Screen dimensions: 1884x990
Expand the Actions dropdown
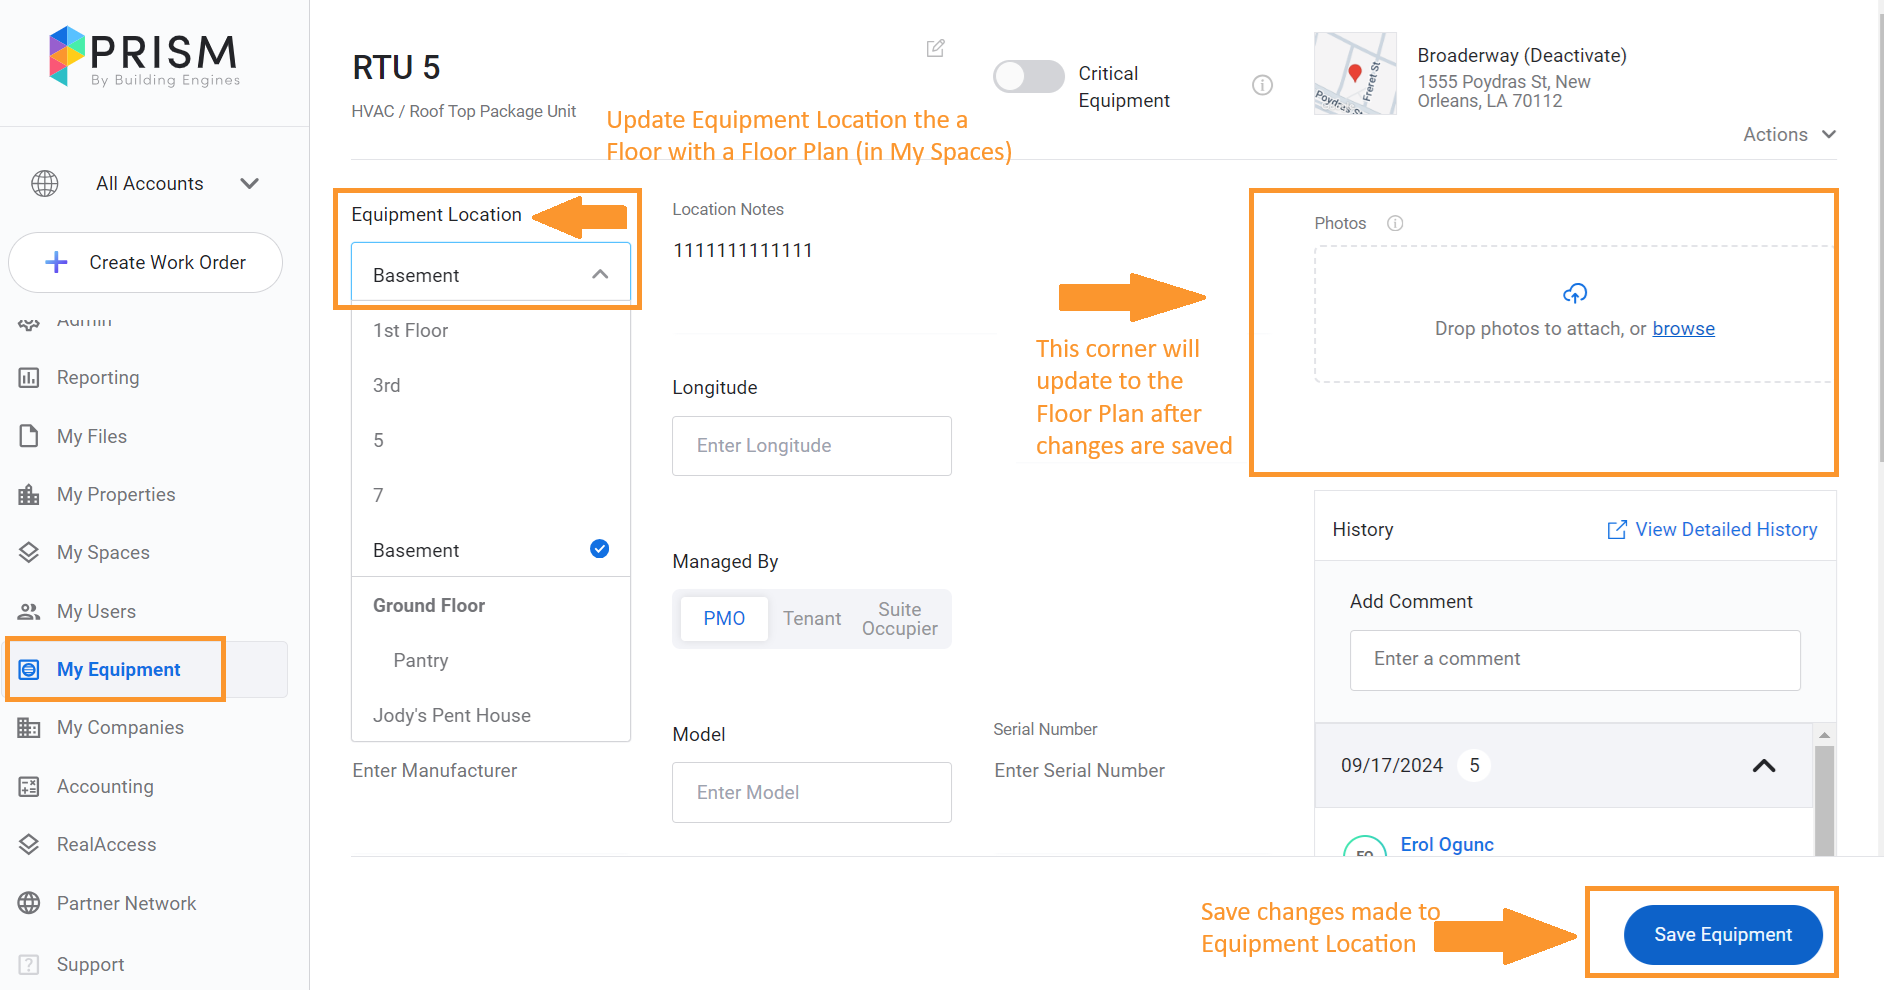click(1788, 134)
